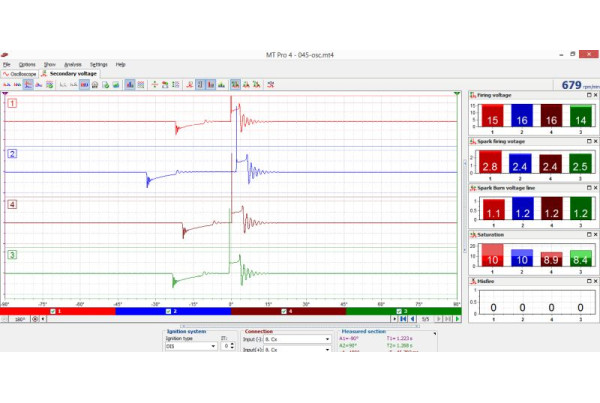This screenshot has width=600, height=403.
Task: Click the green channel 3 label on waveform
Action: 12,255
